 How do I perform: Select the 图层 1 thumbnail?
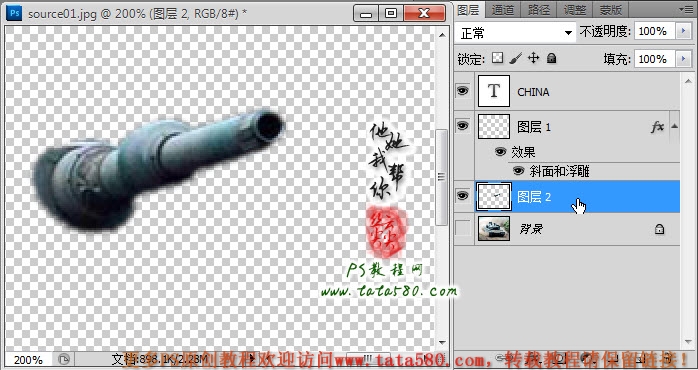click(494, 126)
